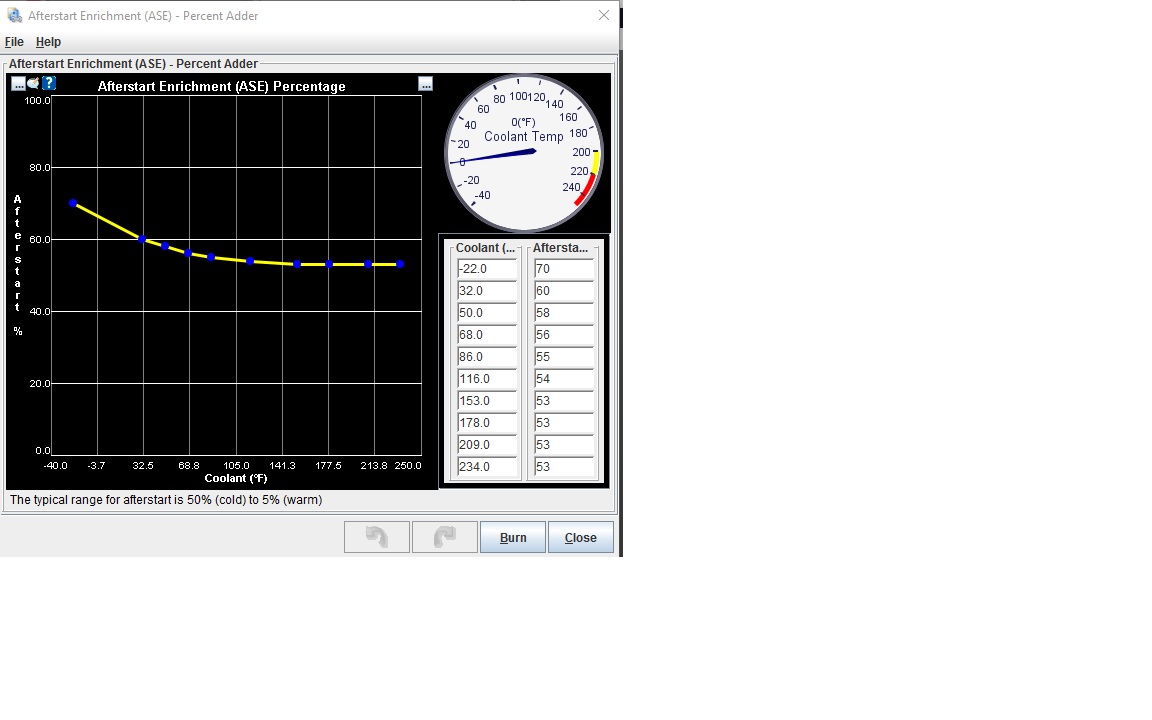The image size is (1152, 720).
Task: Select the afterstart field with value 54
Action: pyautogui.click(x=564, y=379)
